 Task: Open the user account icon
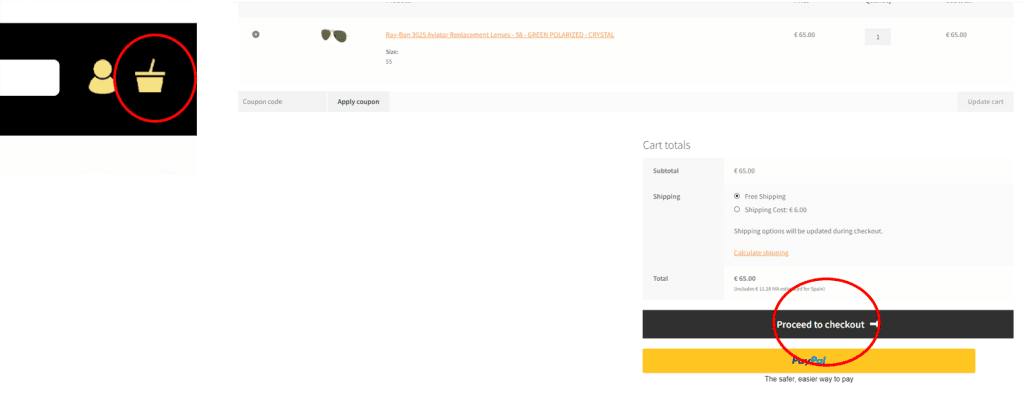pos(101,76)
